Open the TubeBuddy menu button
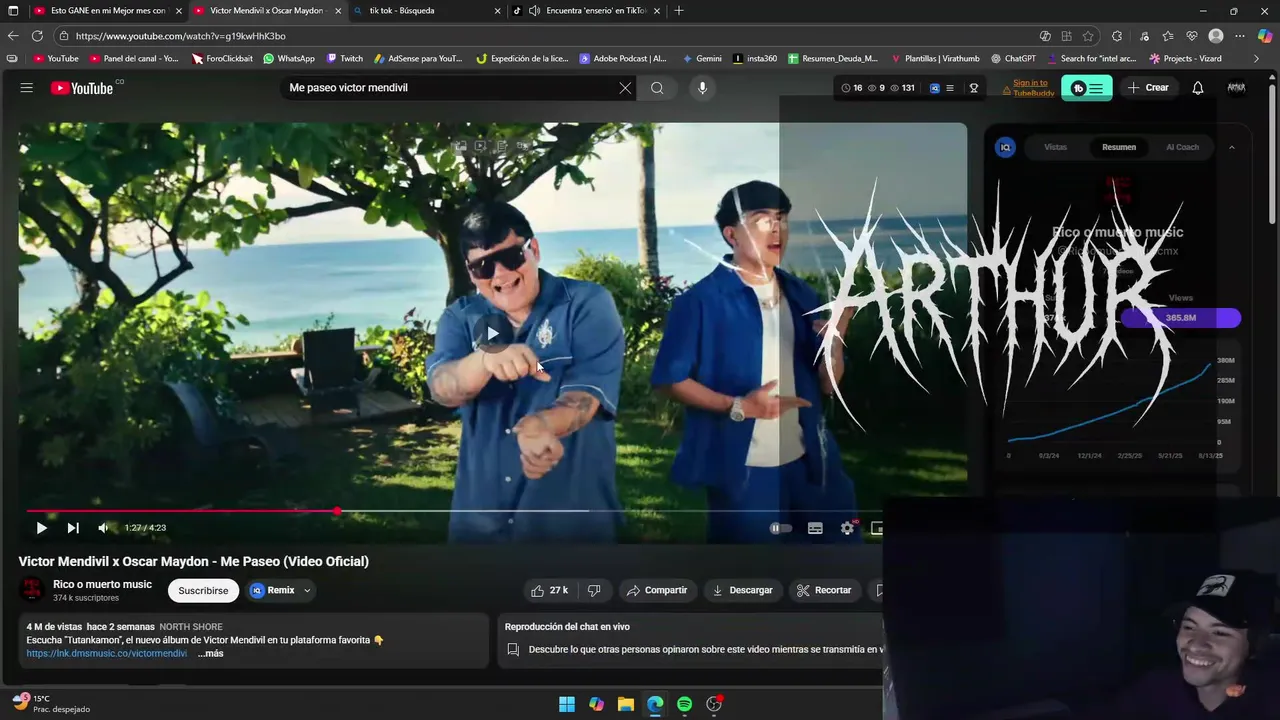Image resolution: width=1280 pixels, height=720 pixels. pos(1087,88)
